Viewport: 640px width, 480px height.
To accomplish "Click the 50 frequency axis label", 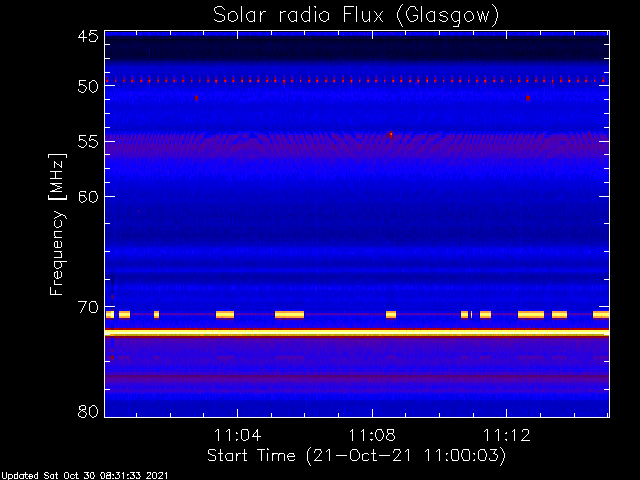I will 88,86.
